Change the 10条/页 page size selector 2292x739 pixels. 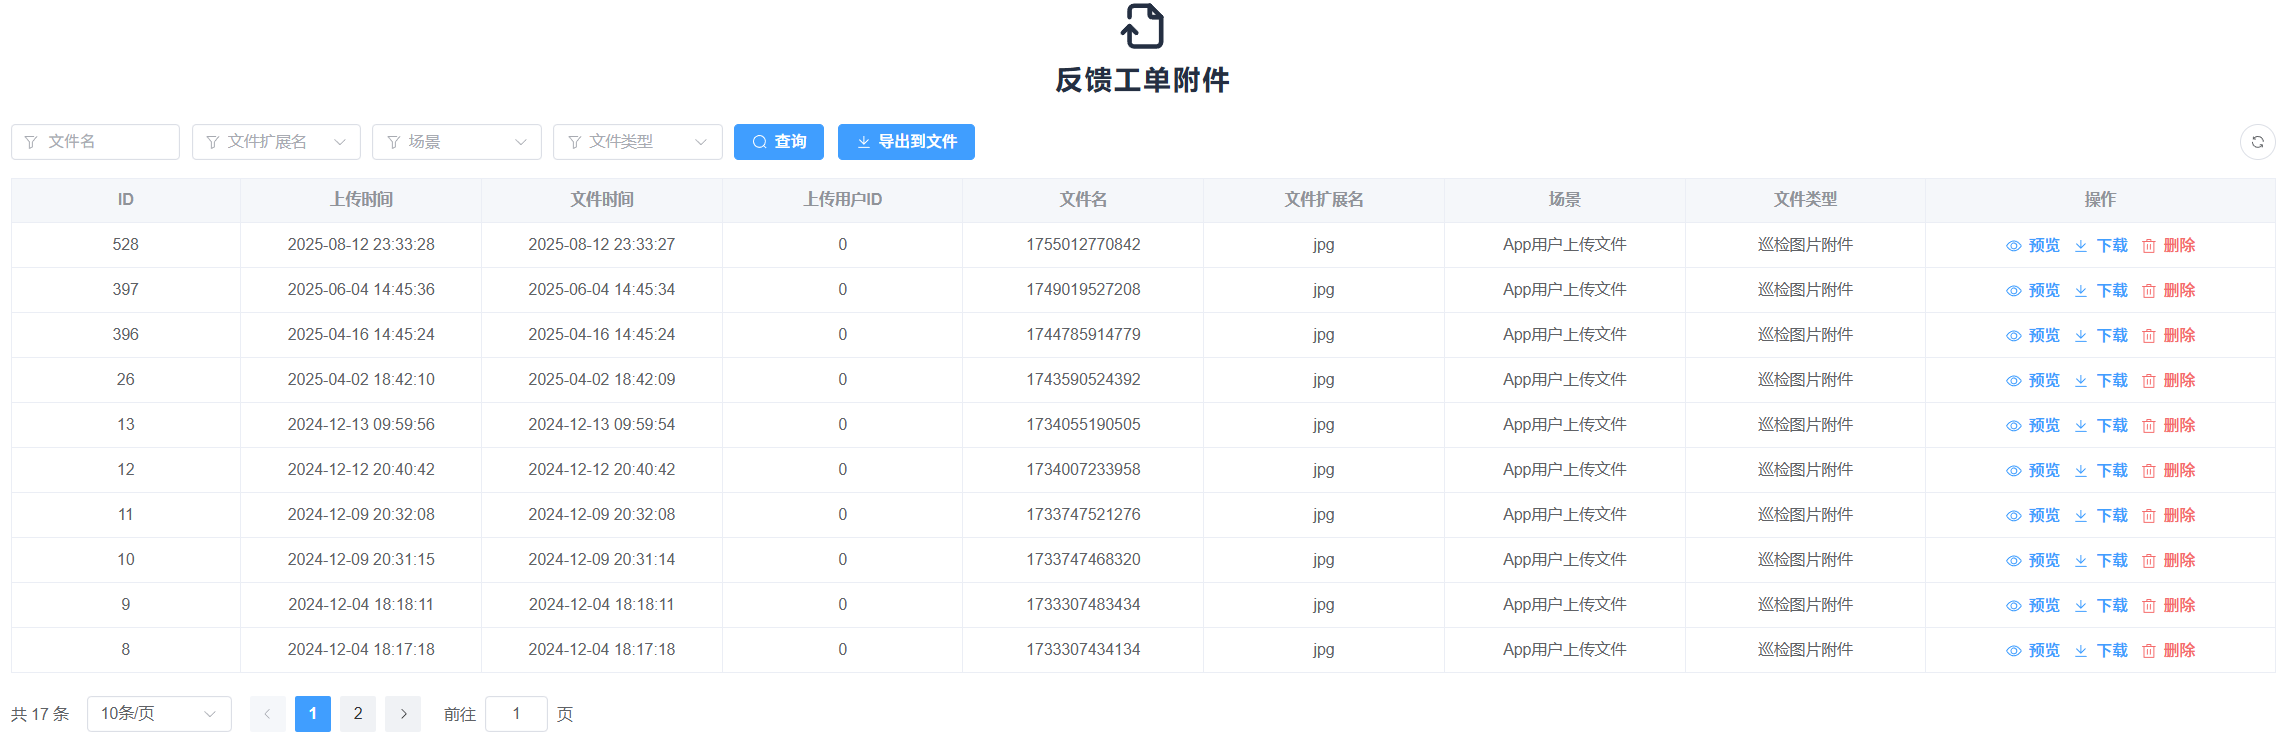[x=159, y=714]
